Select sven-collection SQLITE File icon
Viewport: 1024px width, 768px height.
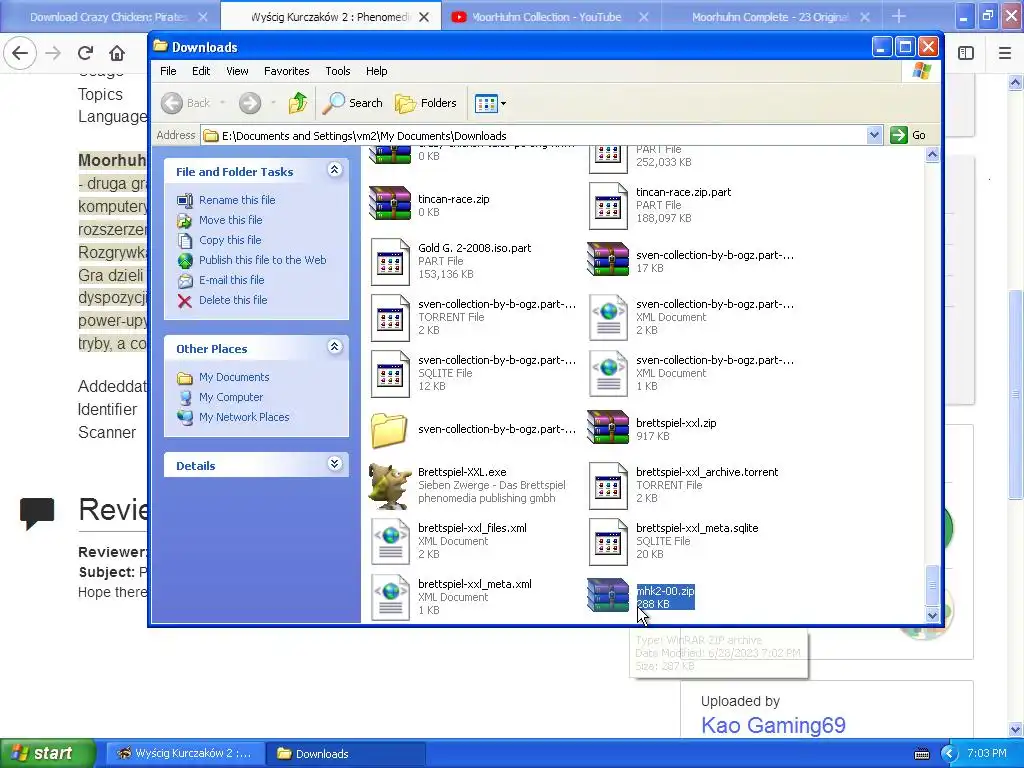click(x=390, y=374)
